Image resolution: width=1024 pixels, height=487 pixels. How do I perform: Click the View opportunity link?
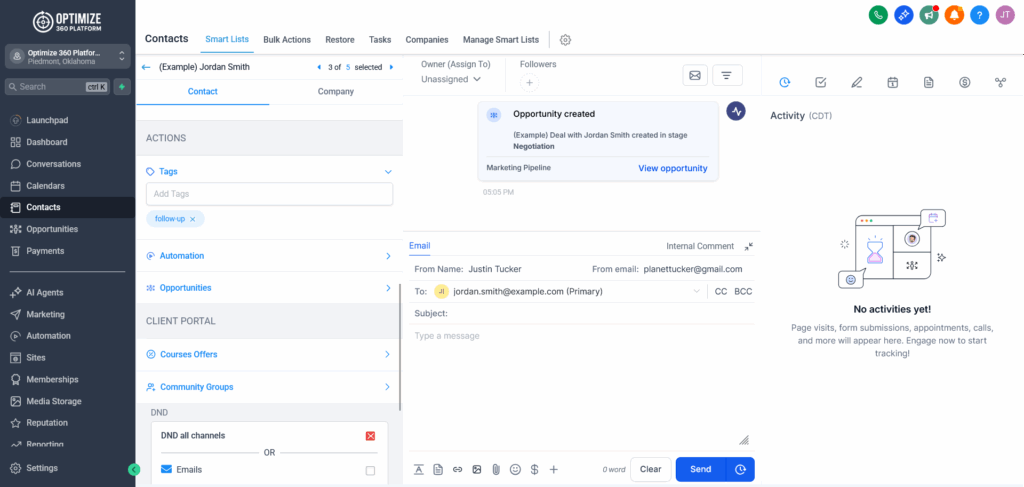coord(673,168)
